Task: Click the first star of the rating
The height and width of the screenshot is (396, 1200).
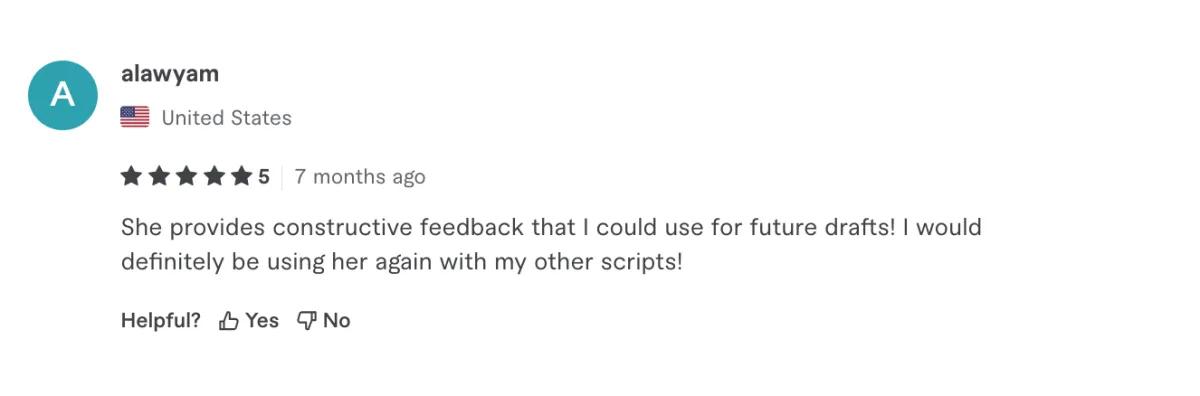Action: point(131,177)
